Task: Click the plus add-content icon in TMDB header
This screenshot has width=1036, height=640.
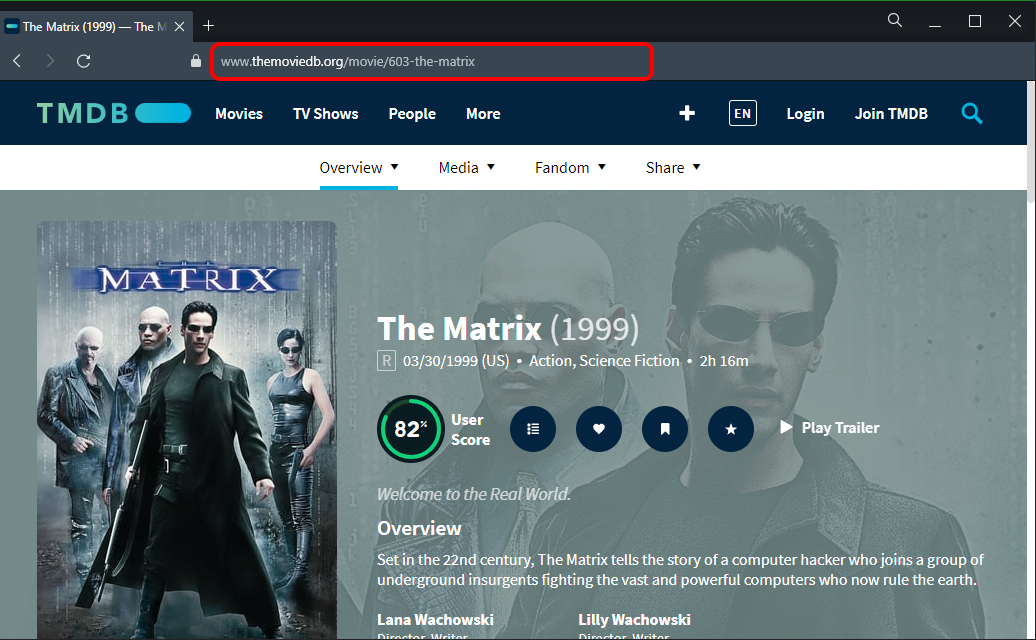Action: point(687,114)
